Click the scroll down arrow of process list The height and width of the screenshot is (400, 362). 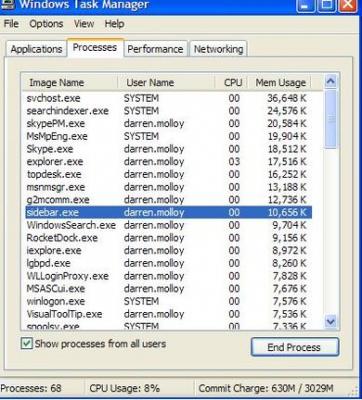point(330,321)
